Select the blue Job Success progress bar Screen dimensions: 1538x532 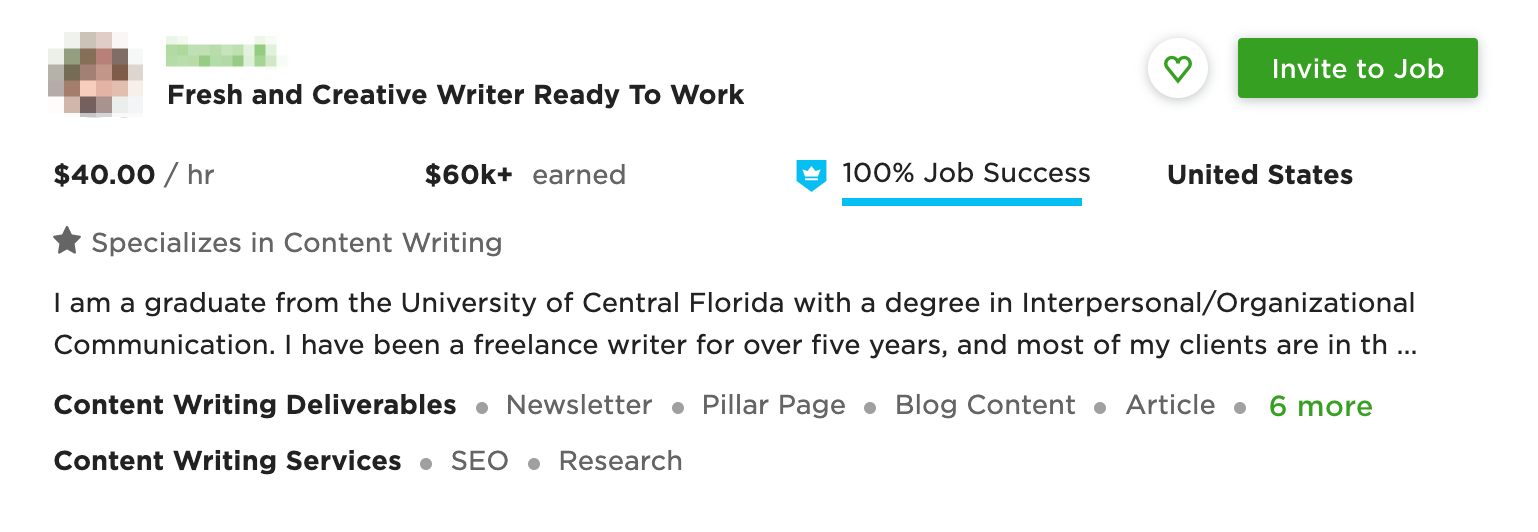click(962, 201)
